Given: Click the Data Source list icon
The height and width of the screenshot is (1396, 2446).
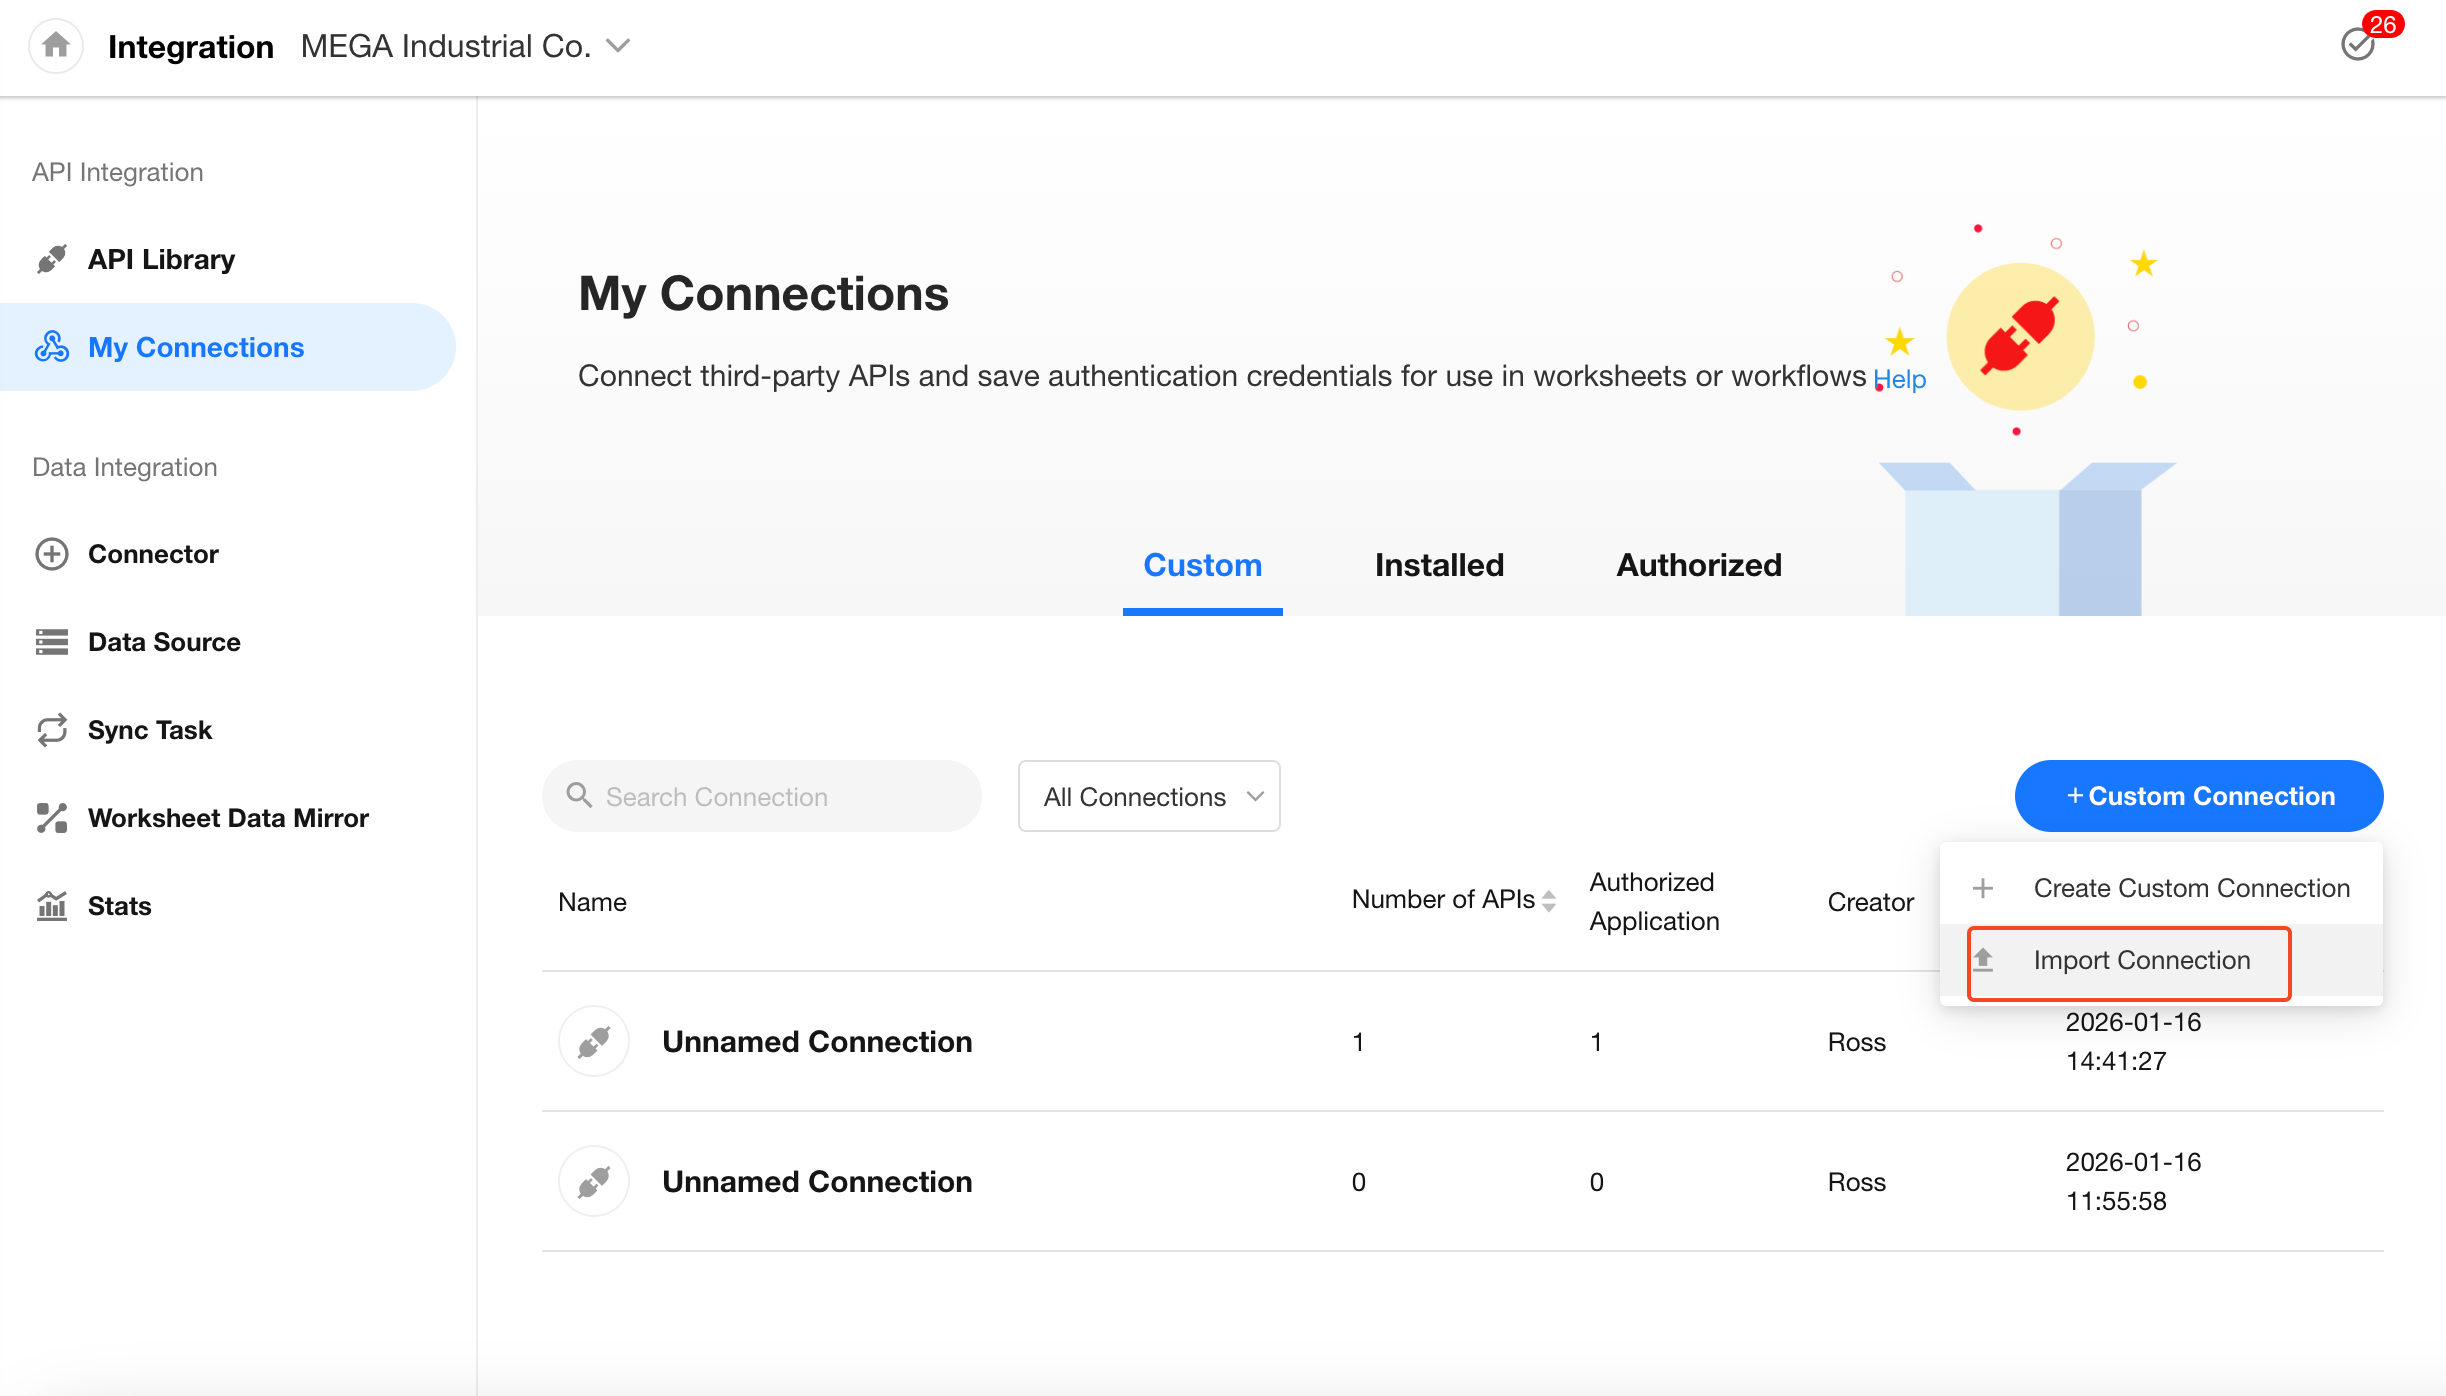Looking at the screenshot, I should click(x=52, y=642).
